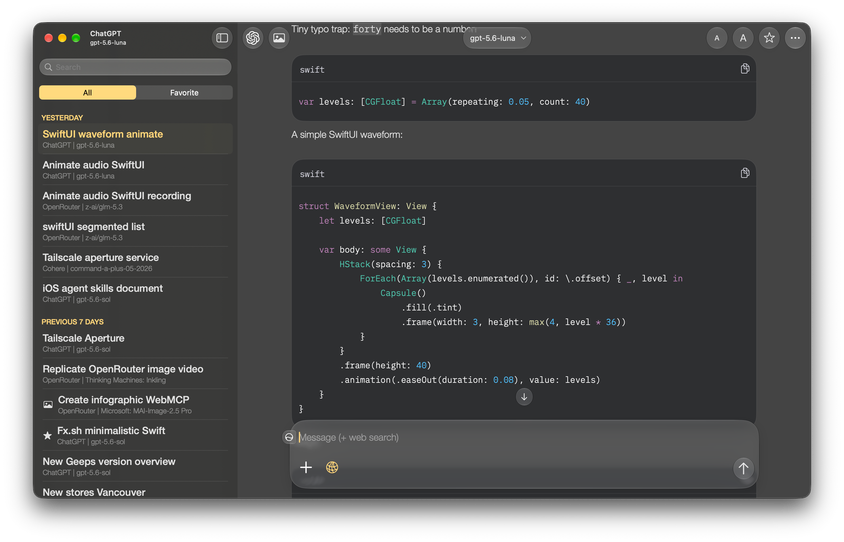Click the struct WaveformView: View code line
The width and height of the screenshot is (844, 542).
(368, 206)
